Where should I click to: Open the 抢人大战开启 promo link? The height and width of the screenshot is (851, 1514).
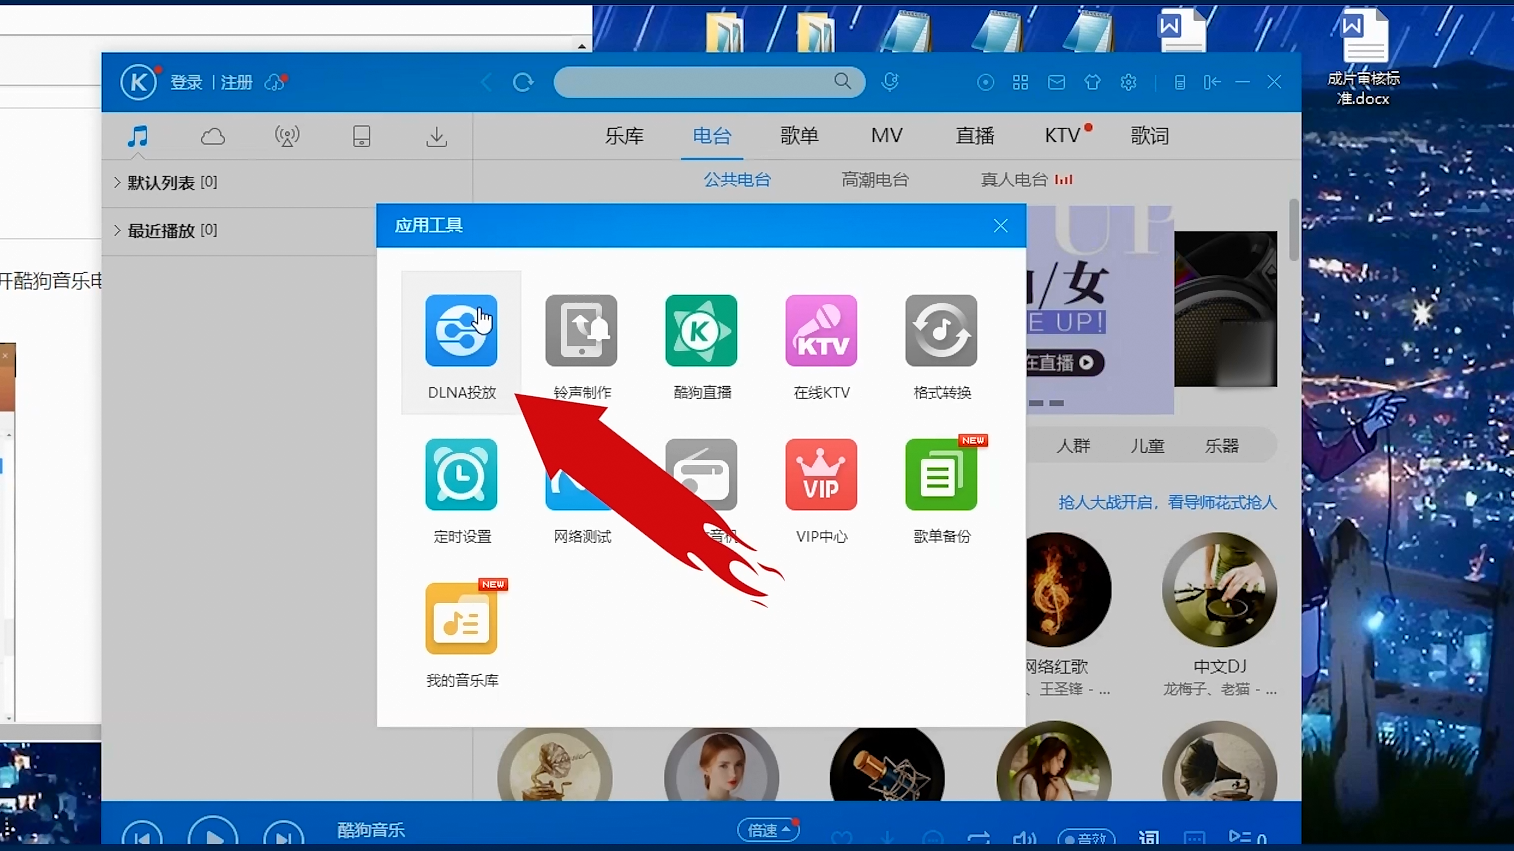(x=1167, y=503)
